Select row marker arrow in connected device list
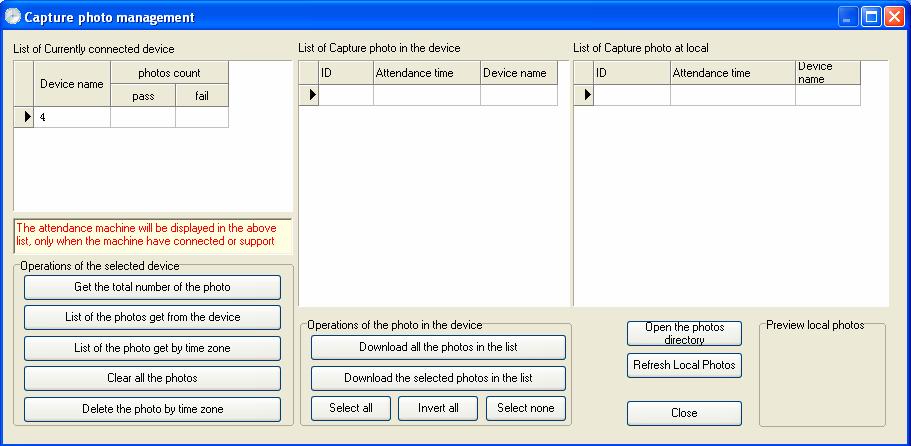 coord(27,117)
